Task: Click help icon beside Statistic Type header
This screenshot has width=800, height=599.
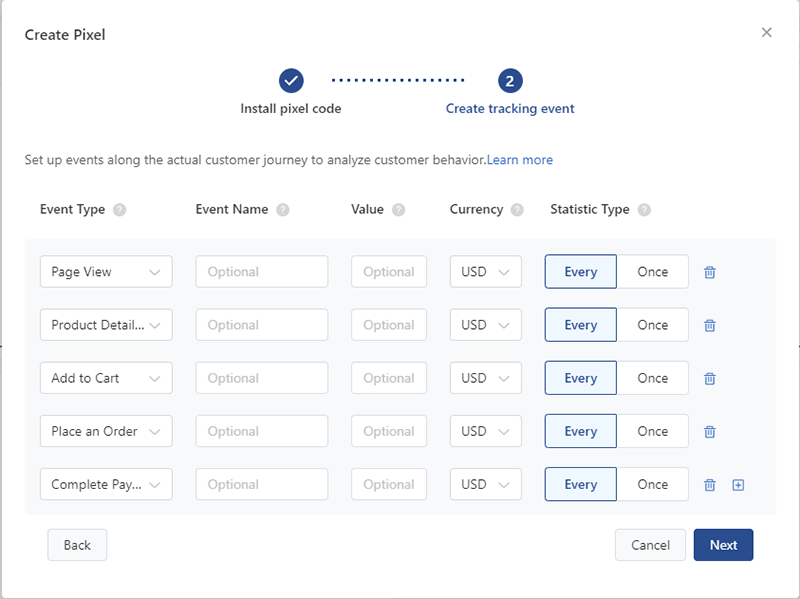Action: pos(644,210)
